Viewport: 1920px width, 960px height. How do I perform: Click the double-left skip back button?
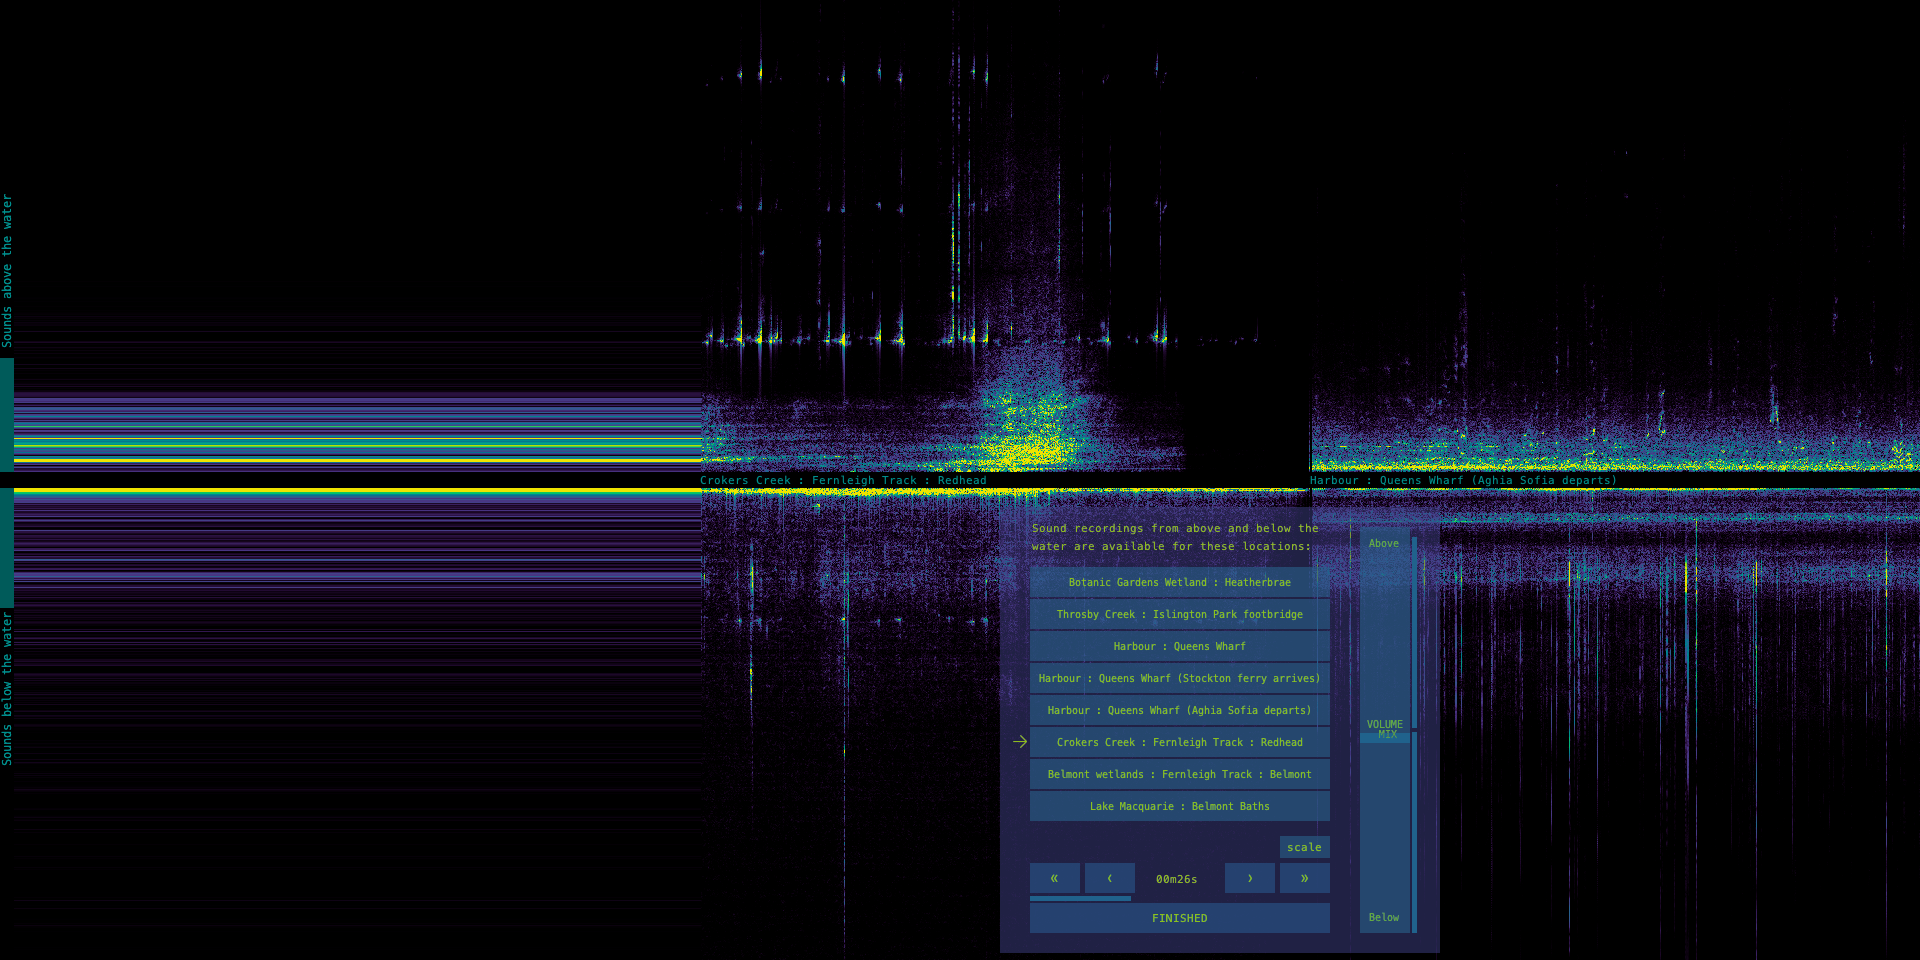coord(1054,878)
